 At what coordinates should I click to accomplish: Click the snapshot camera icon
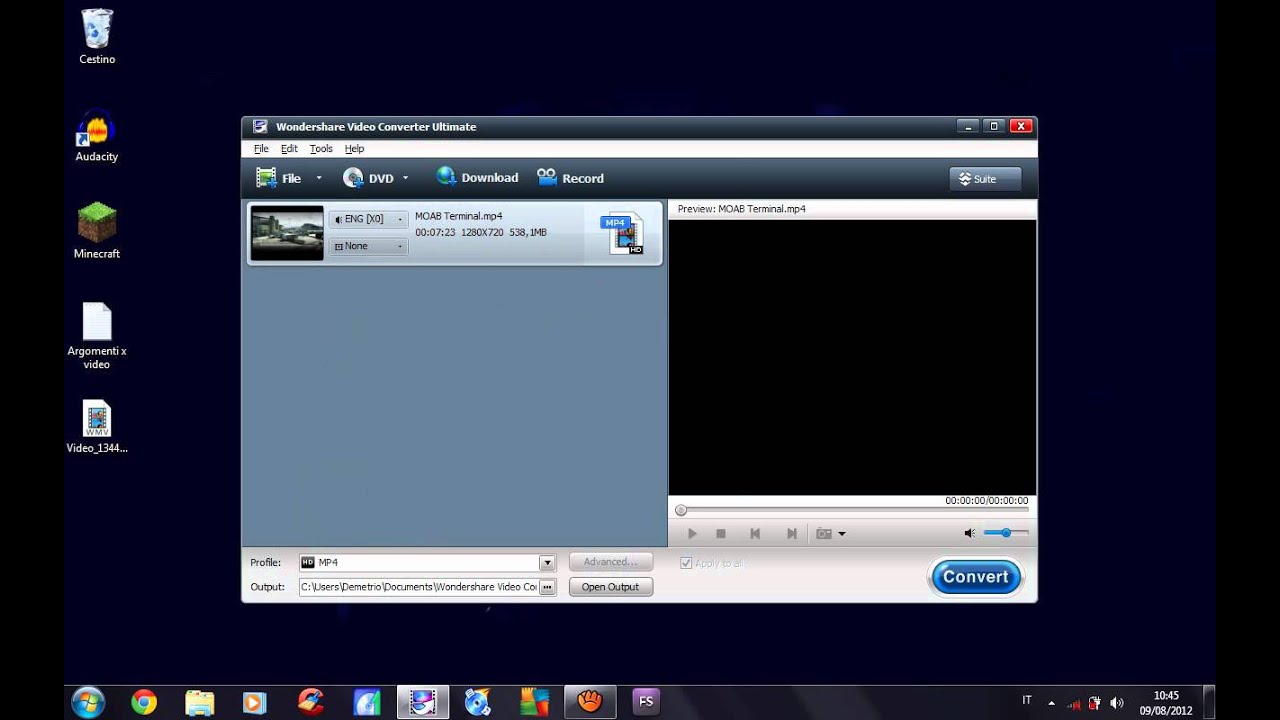pos(824,534)
